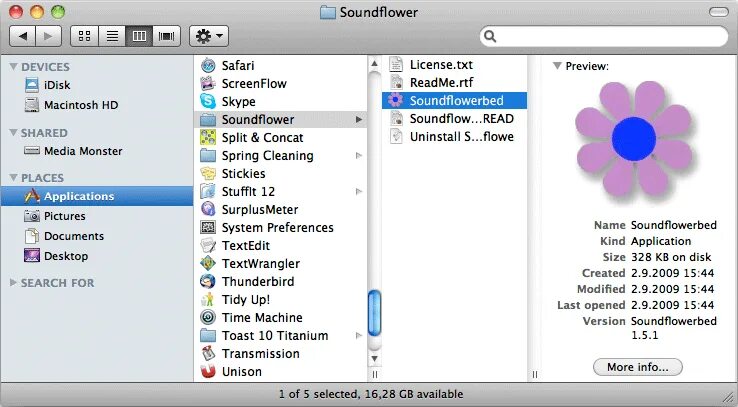This screenshot has width=738, height=407.
Task: Select the TextWrangler application icon
Action: click(x=208, y=263)
